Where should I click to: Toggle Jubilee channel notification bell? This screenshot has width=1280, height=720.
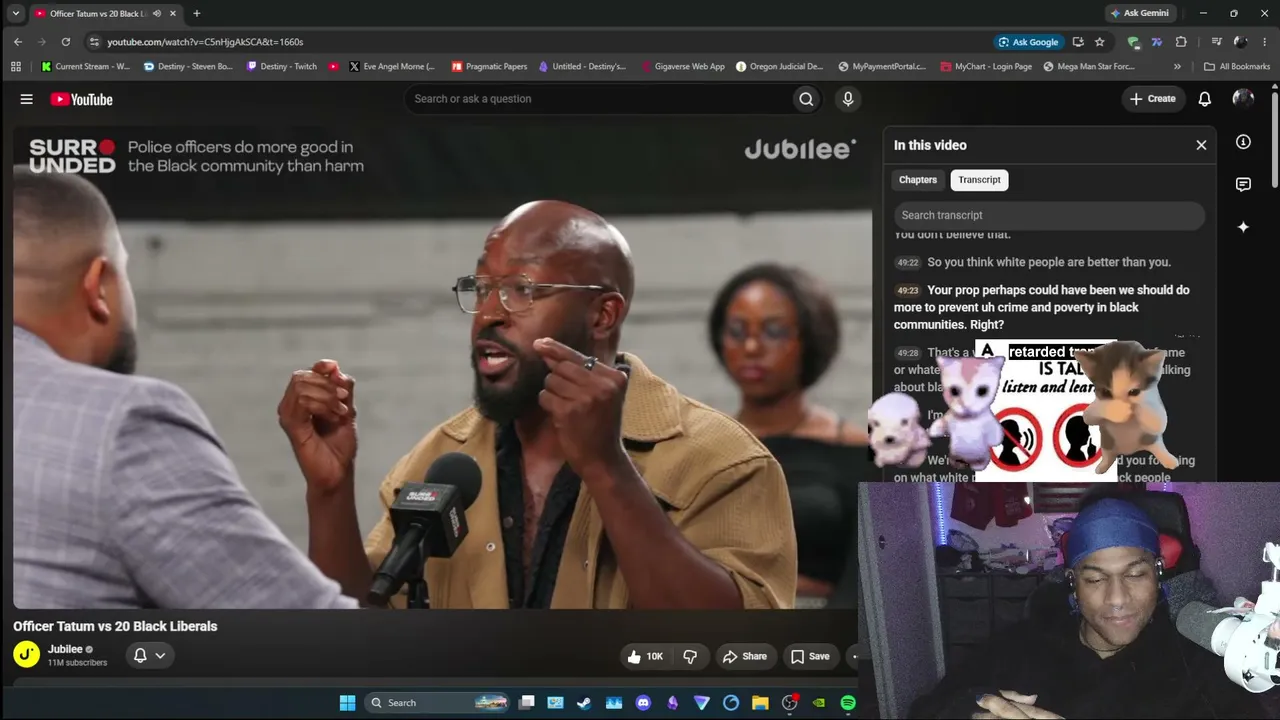point(149,656)
